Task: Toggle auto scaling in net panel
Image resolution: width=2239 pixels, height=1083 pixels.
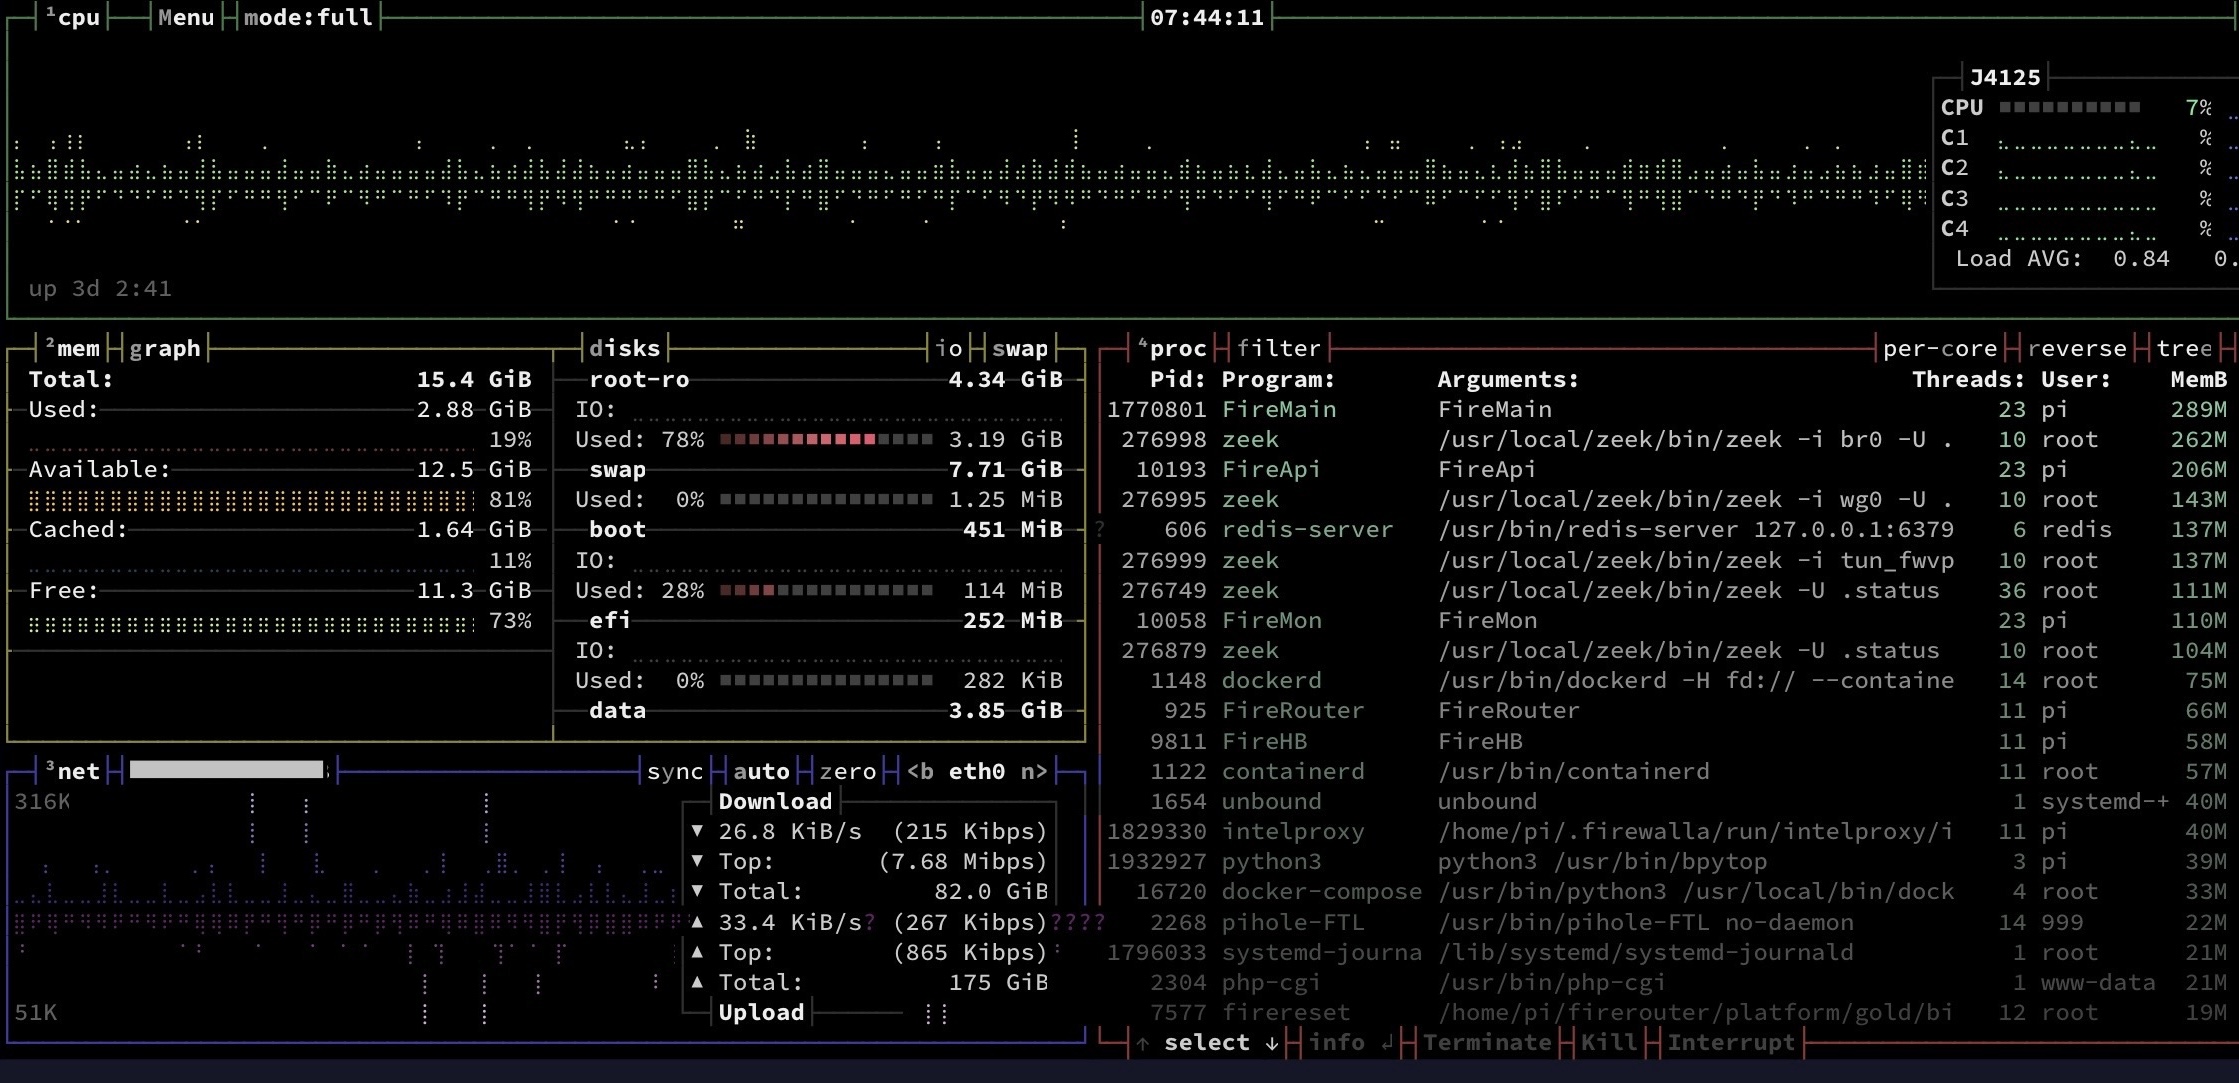Action: tap(761, 771)
